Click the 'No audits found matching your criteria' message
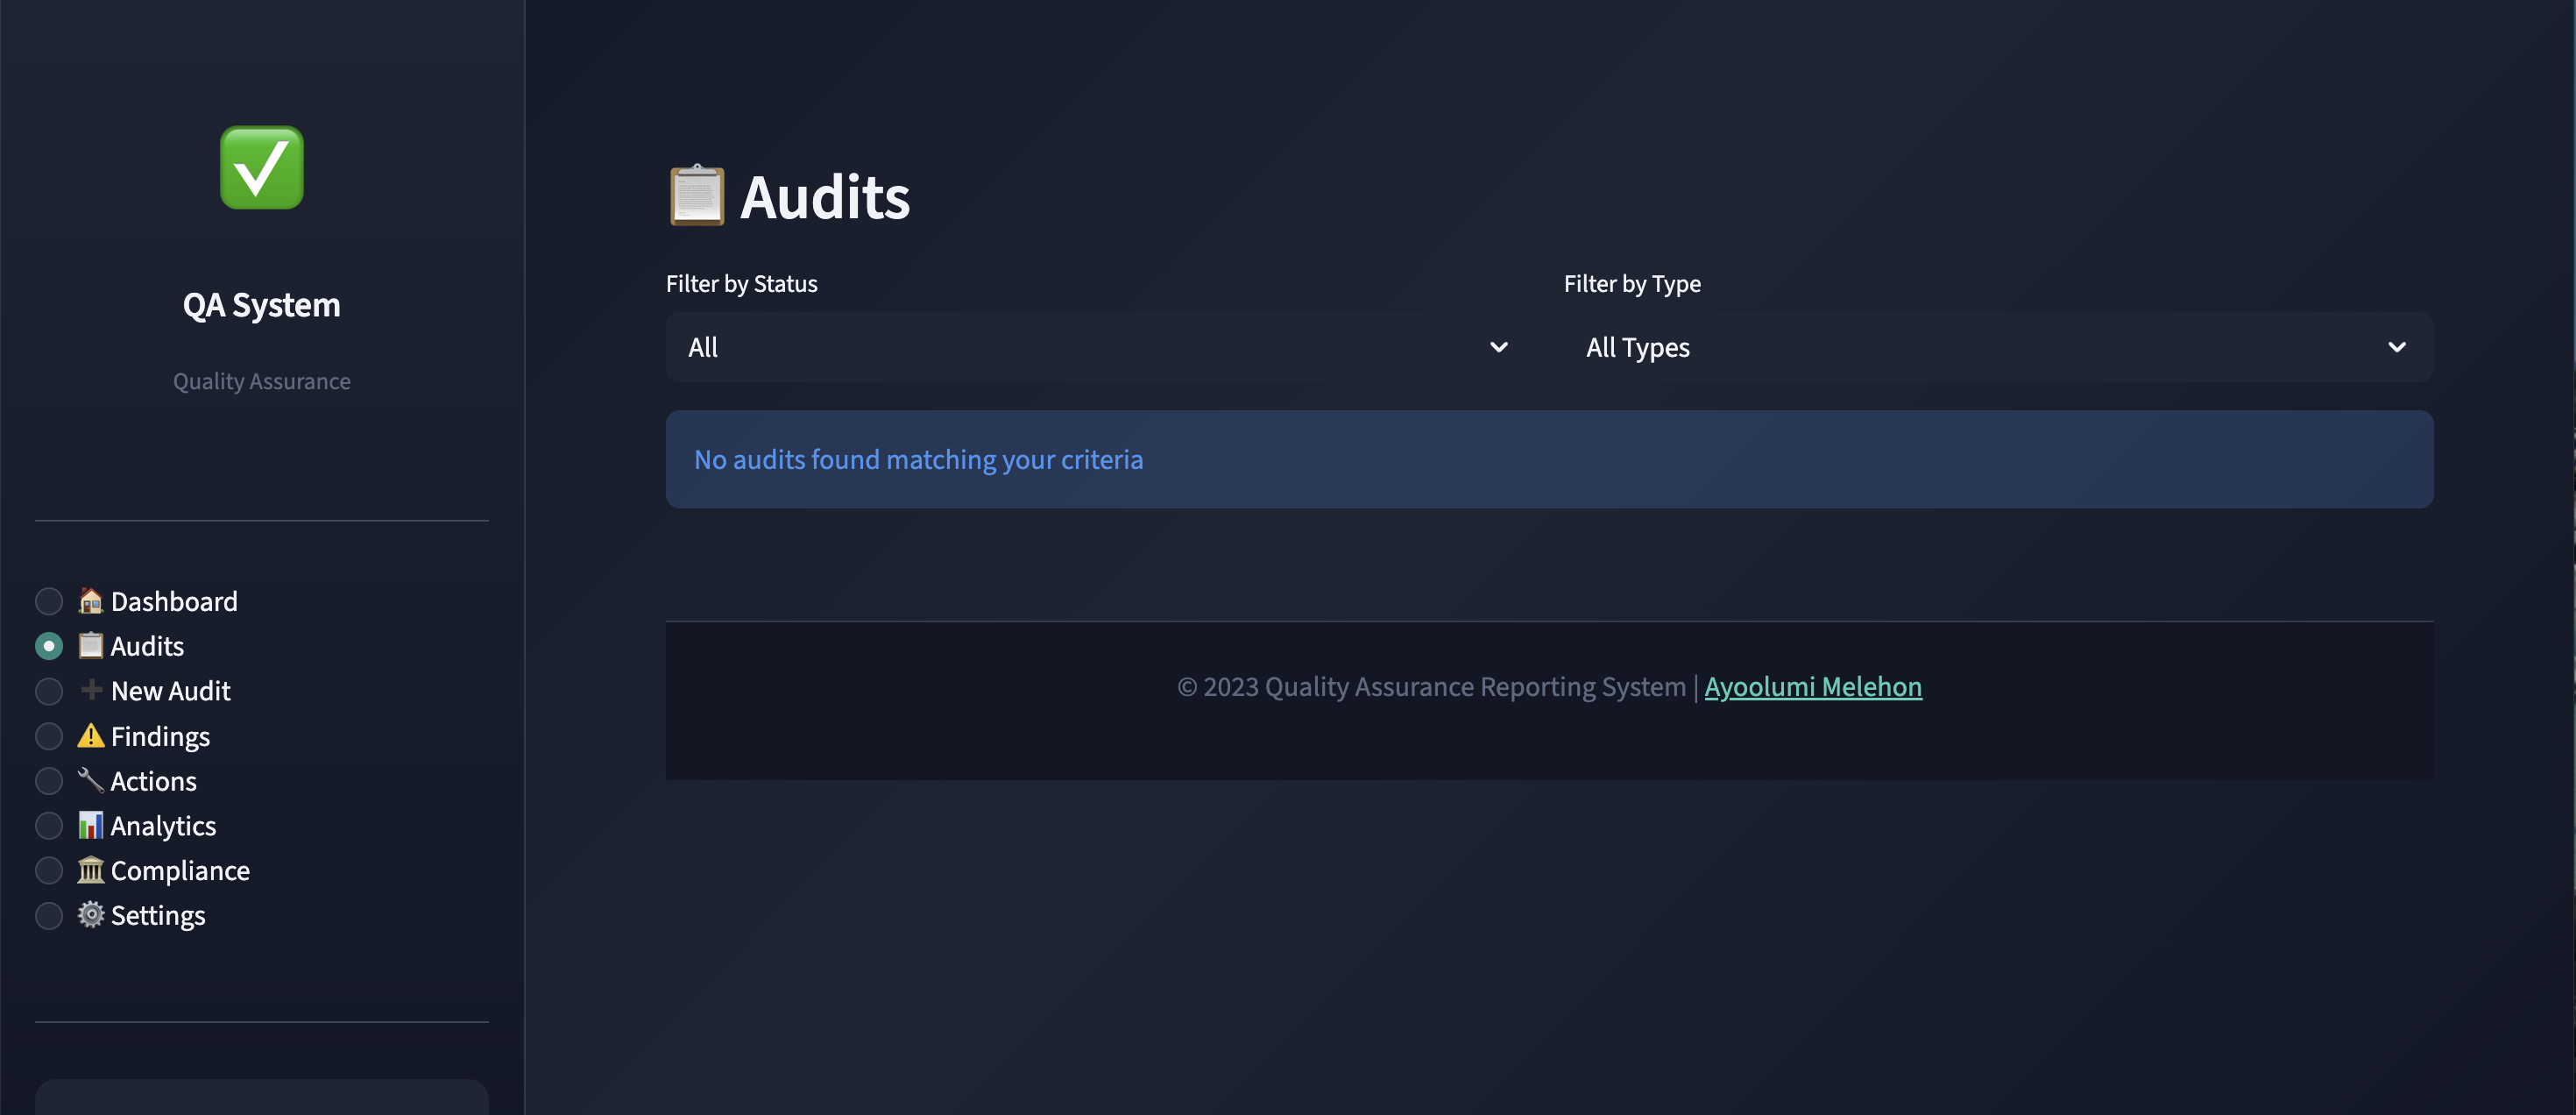This screenshot has height=1115, width=2576. click(x=919, y=460)
